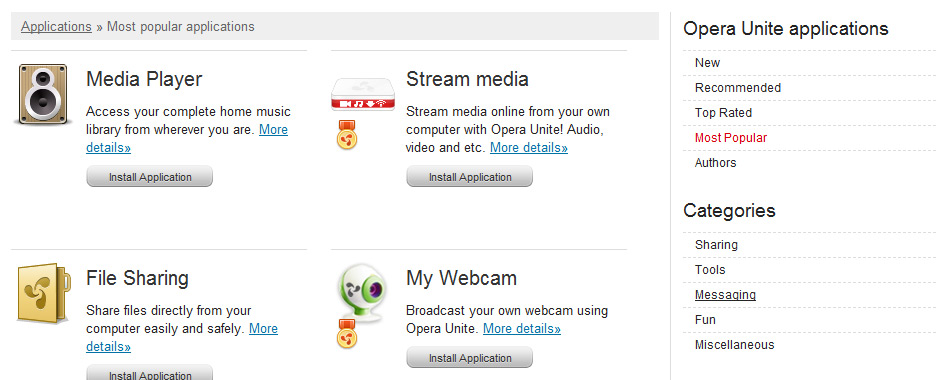Select Top Rated in sidebar menu
The image size is (936, 380).
click(x=723, y=113)
